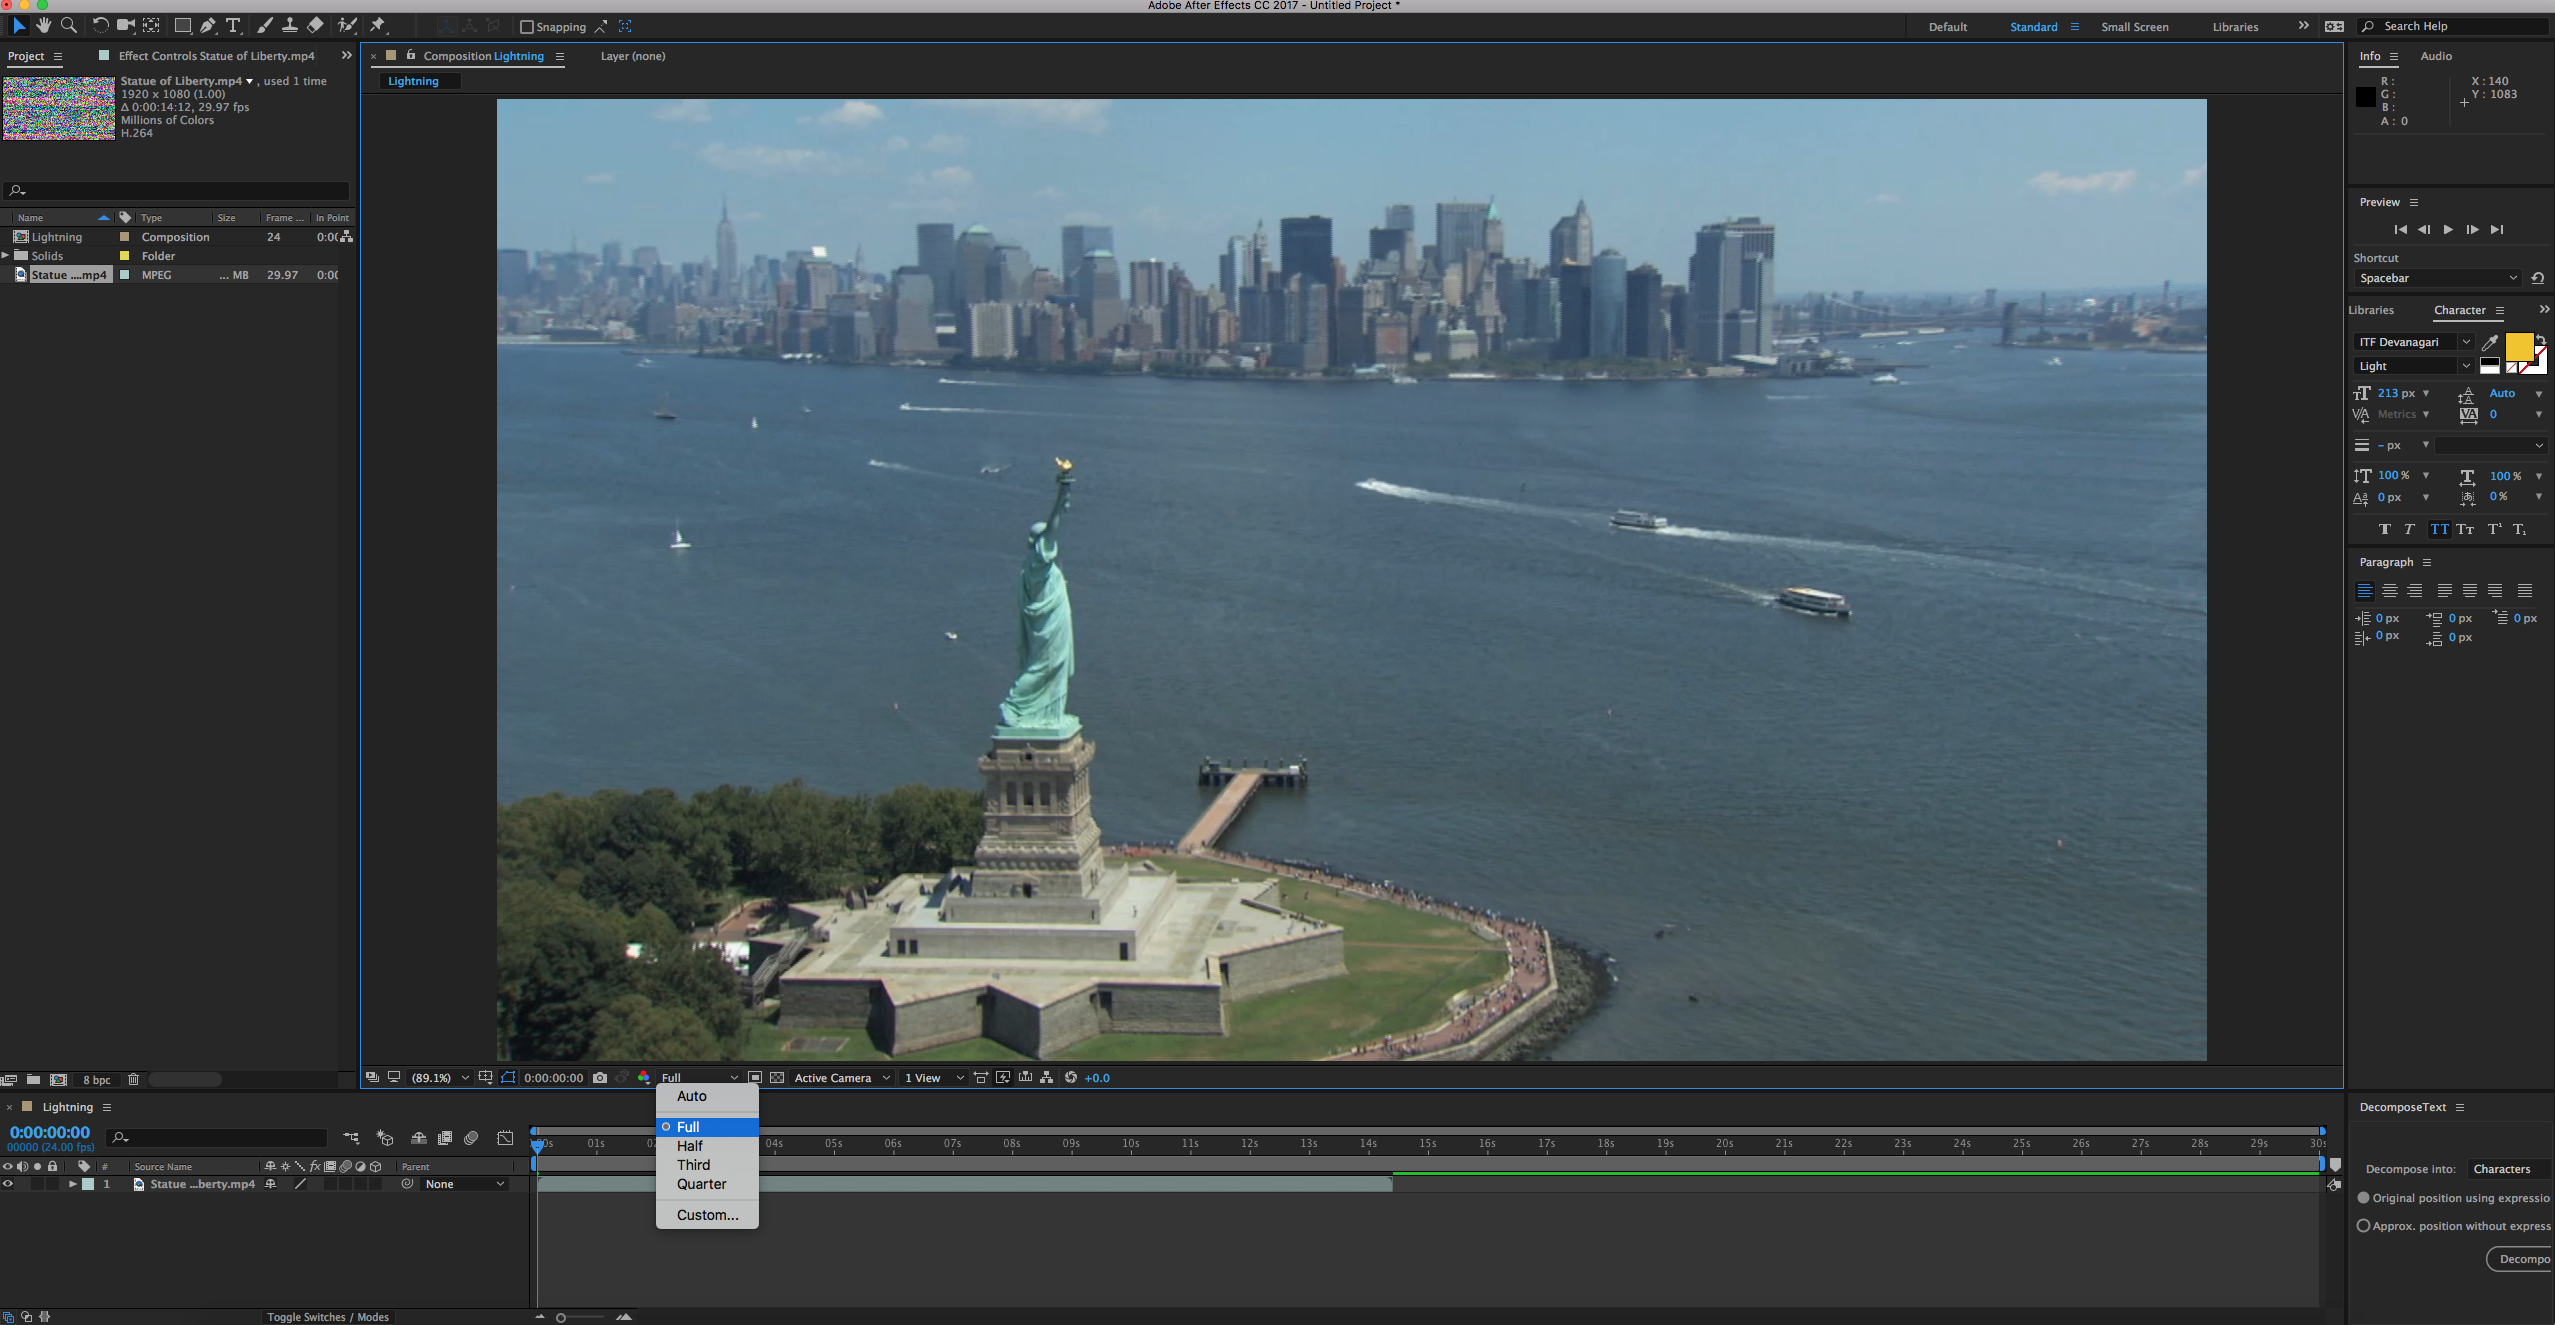Open the composition mini-flowchart in timeline
2555x1325 pixels.
pyautogui.click(x=351, y=1138)
